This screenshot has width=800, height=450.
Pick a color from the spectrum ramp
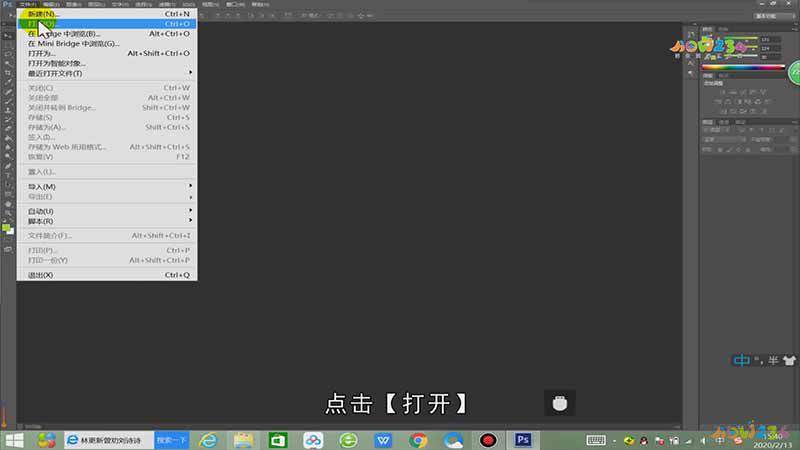[743, 67]
